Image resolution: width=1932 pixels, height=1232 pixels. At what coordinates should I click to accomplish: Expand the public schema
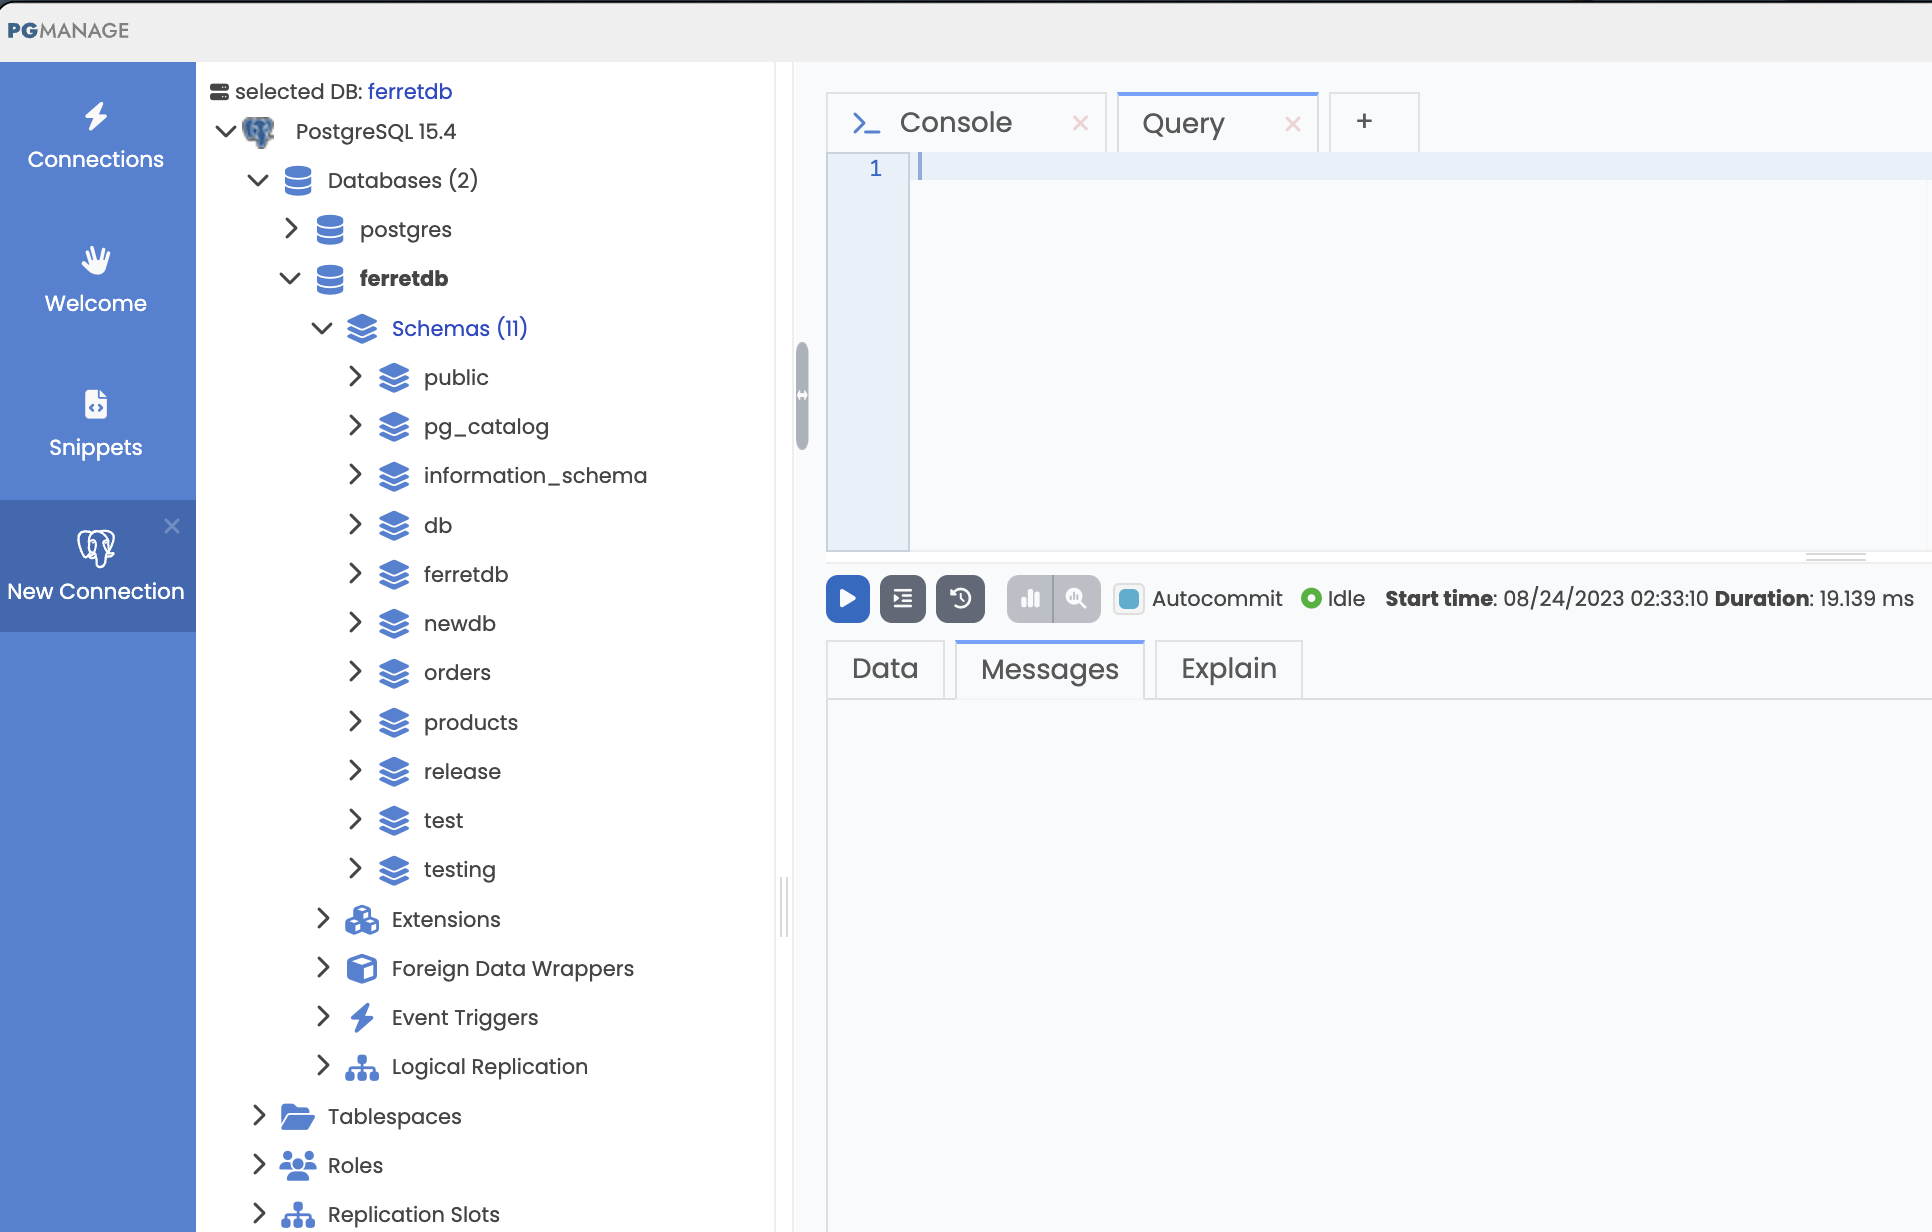356,377
